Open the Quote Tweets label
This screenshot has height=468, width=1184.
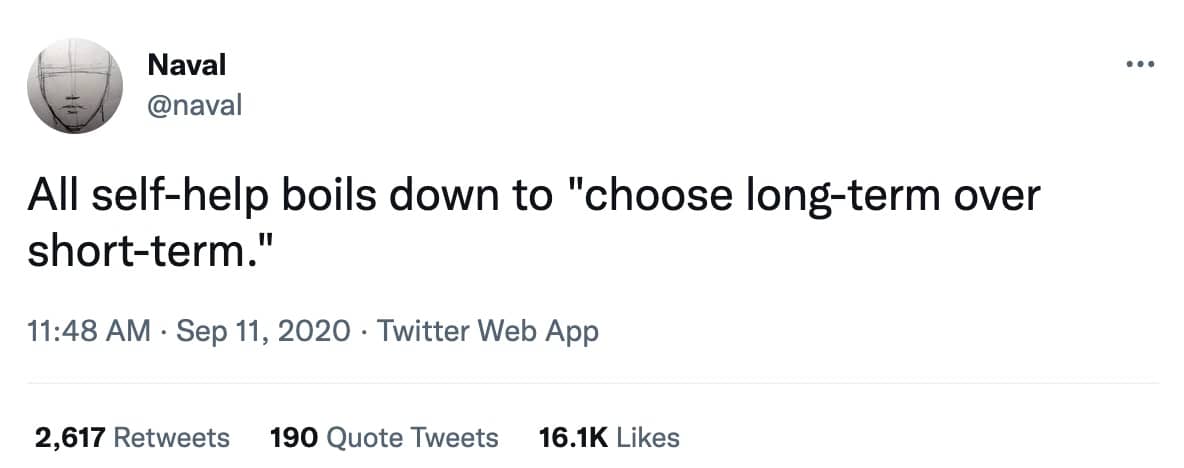point(413,437)
